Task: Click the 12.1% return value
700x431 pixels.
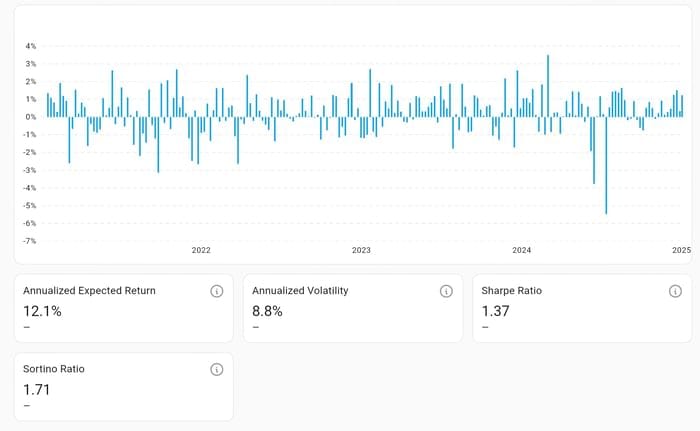Action: pos(42,311)
